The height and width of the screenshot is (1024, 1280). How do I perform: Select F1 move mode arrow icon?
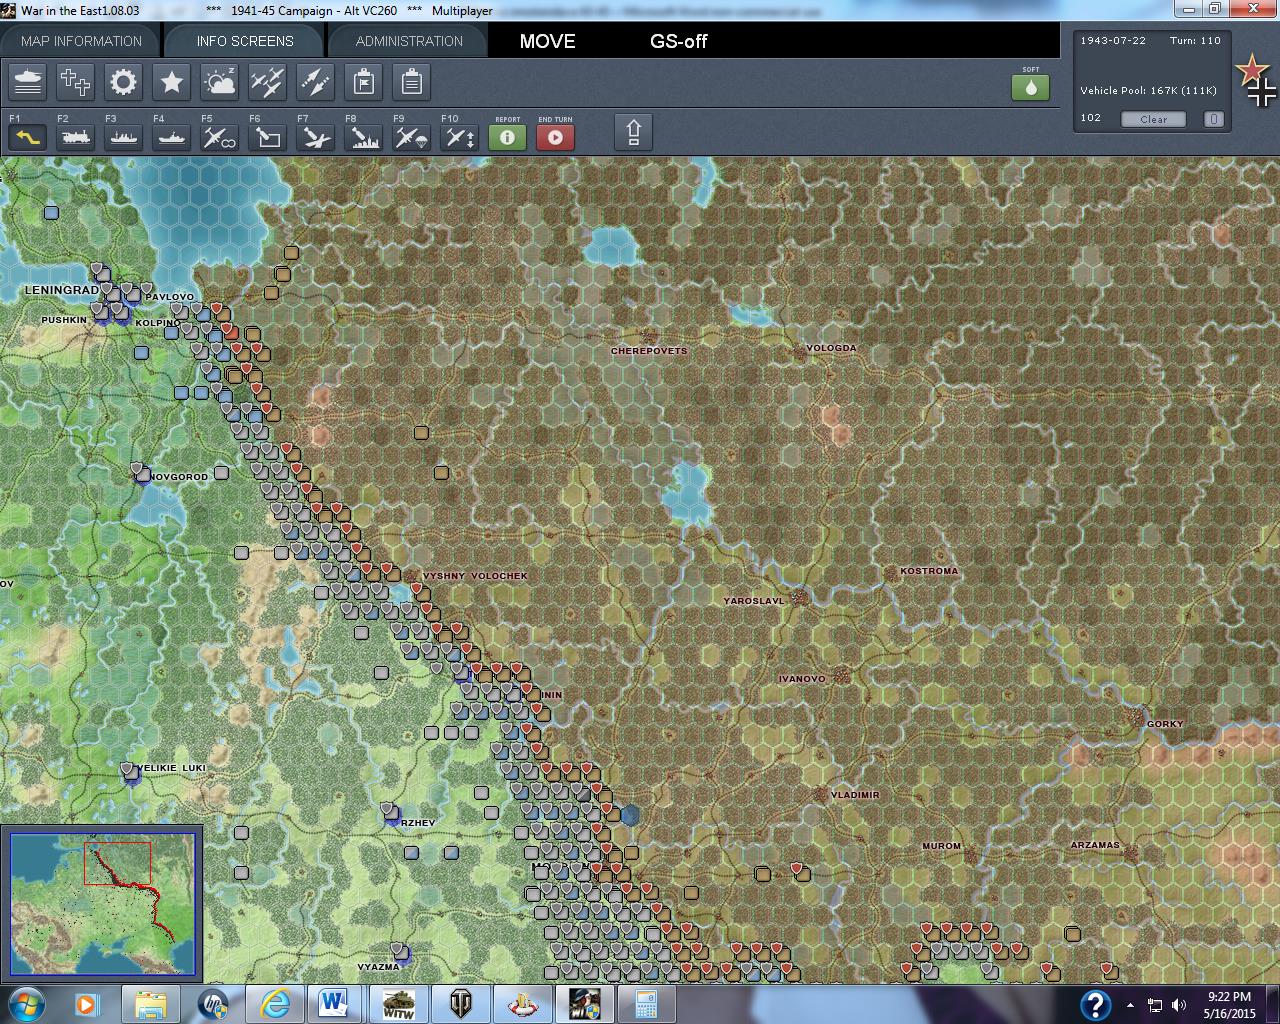(x=28, y=137)
